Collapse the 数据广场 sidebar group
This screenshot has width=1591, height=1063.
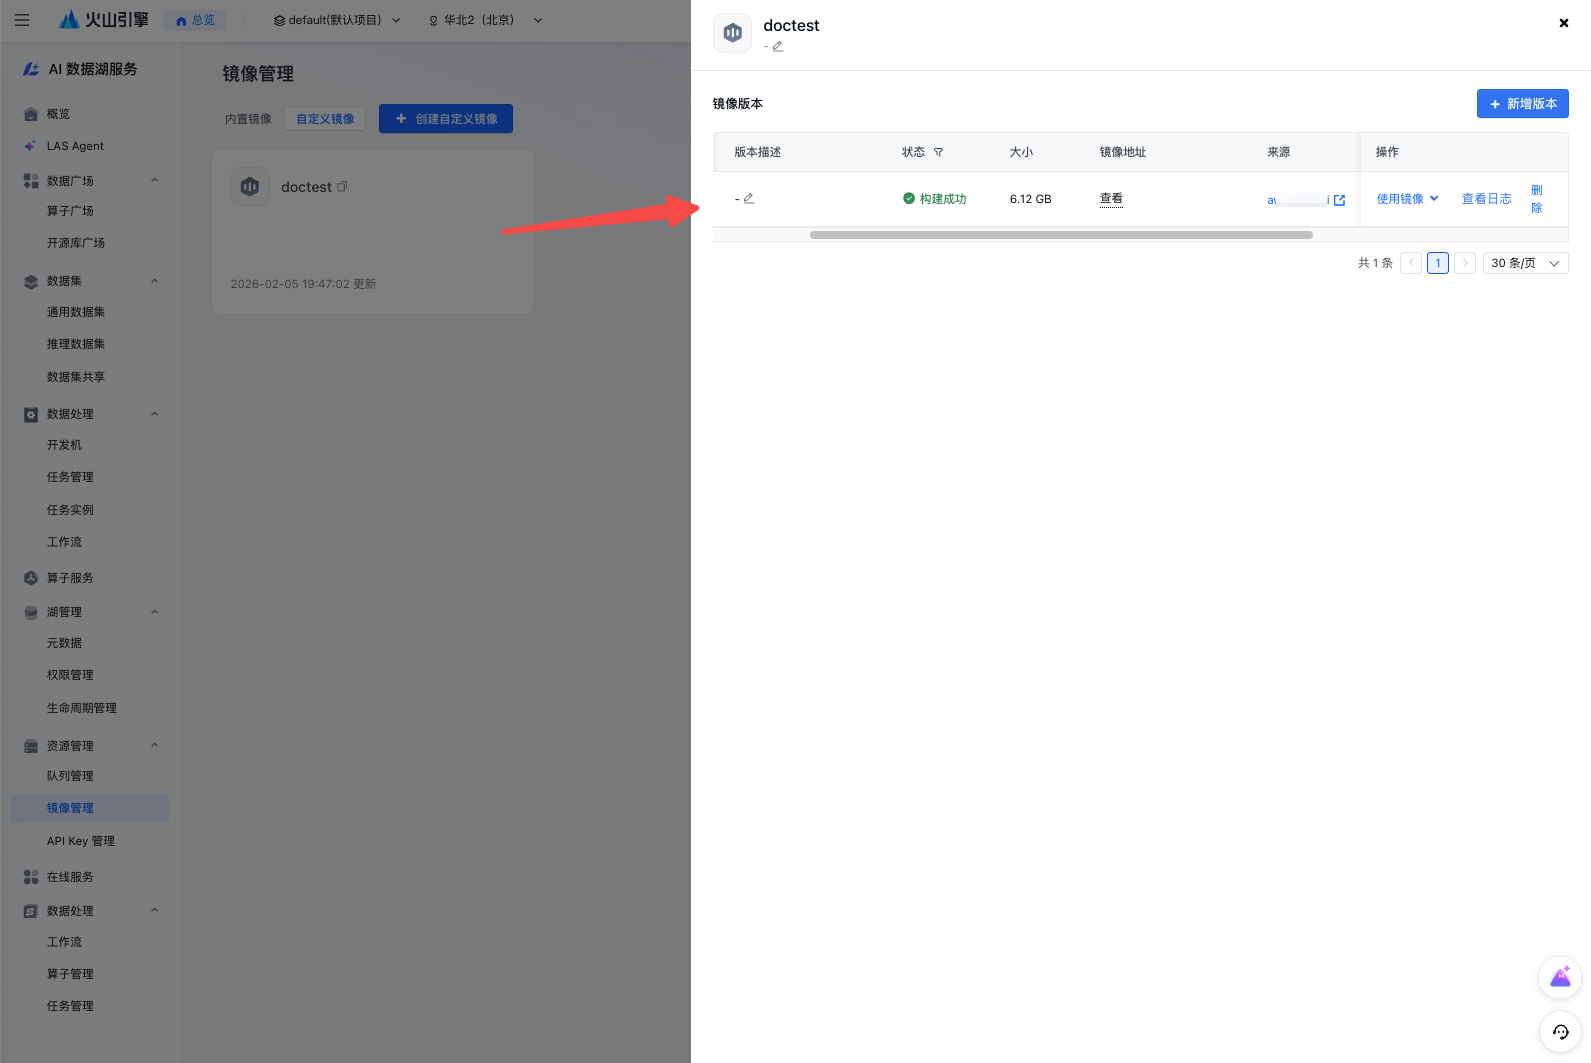coord(155,181)
